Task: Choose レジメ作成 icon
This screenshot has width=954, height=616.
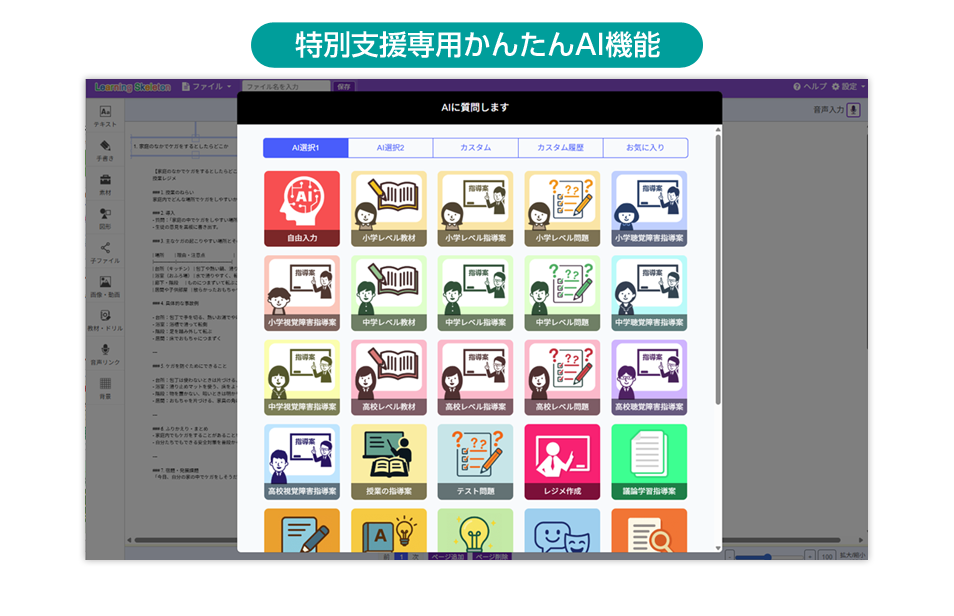Action: point(562,461)
